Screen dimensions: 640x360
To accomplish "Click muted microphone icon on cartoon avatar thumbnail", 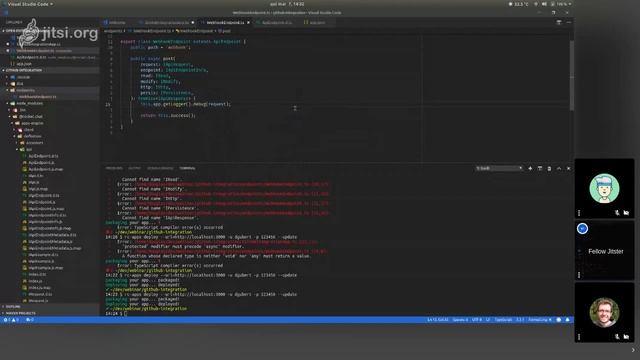I will tap(617, 213).
